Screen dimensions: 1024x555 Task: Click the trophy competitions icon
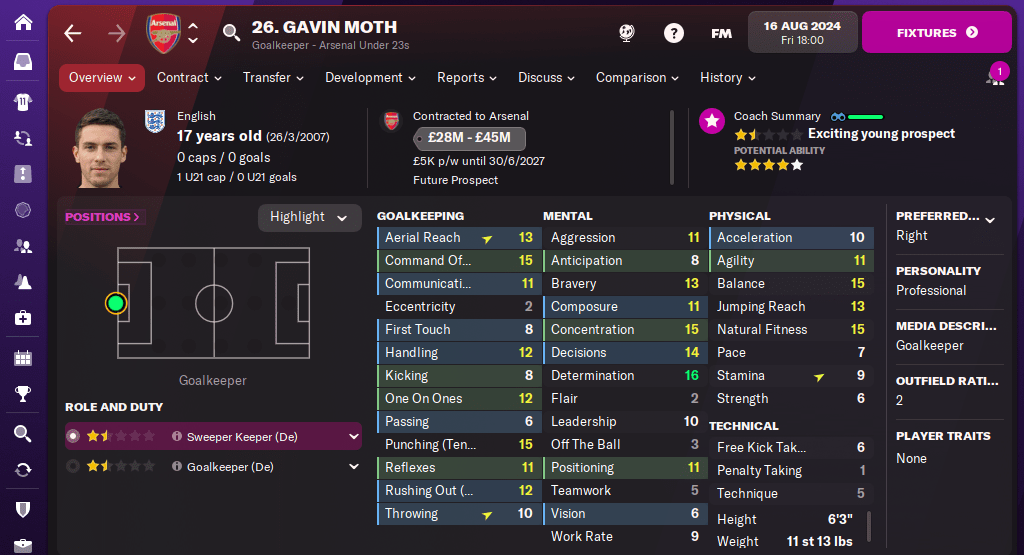(x=23, y=393)
